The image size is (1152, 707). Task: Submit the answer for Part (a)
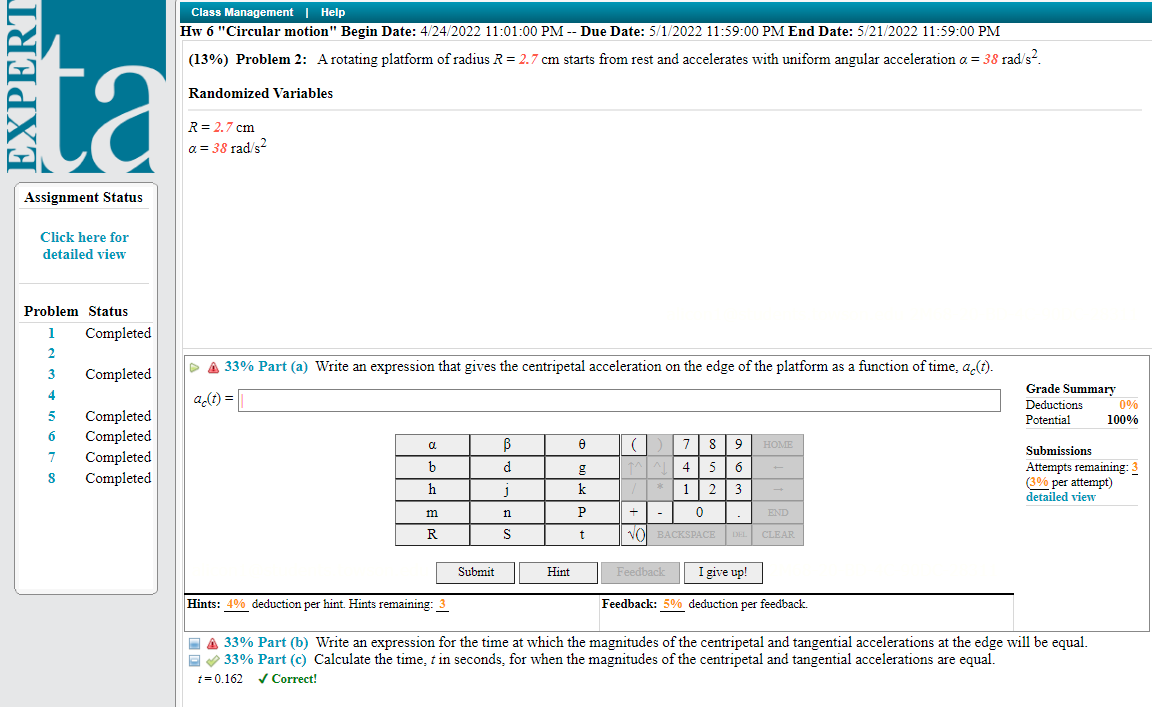[x=475, y=572]
